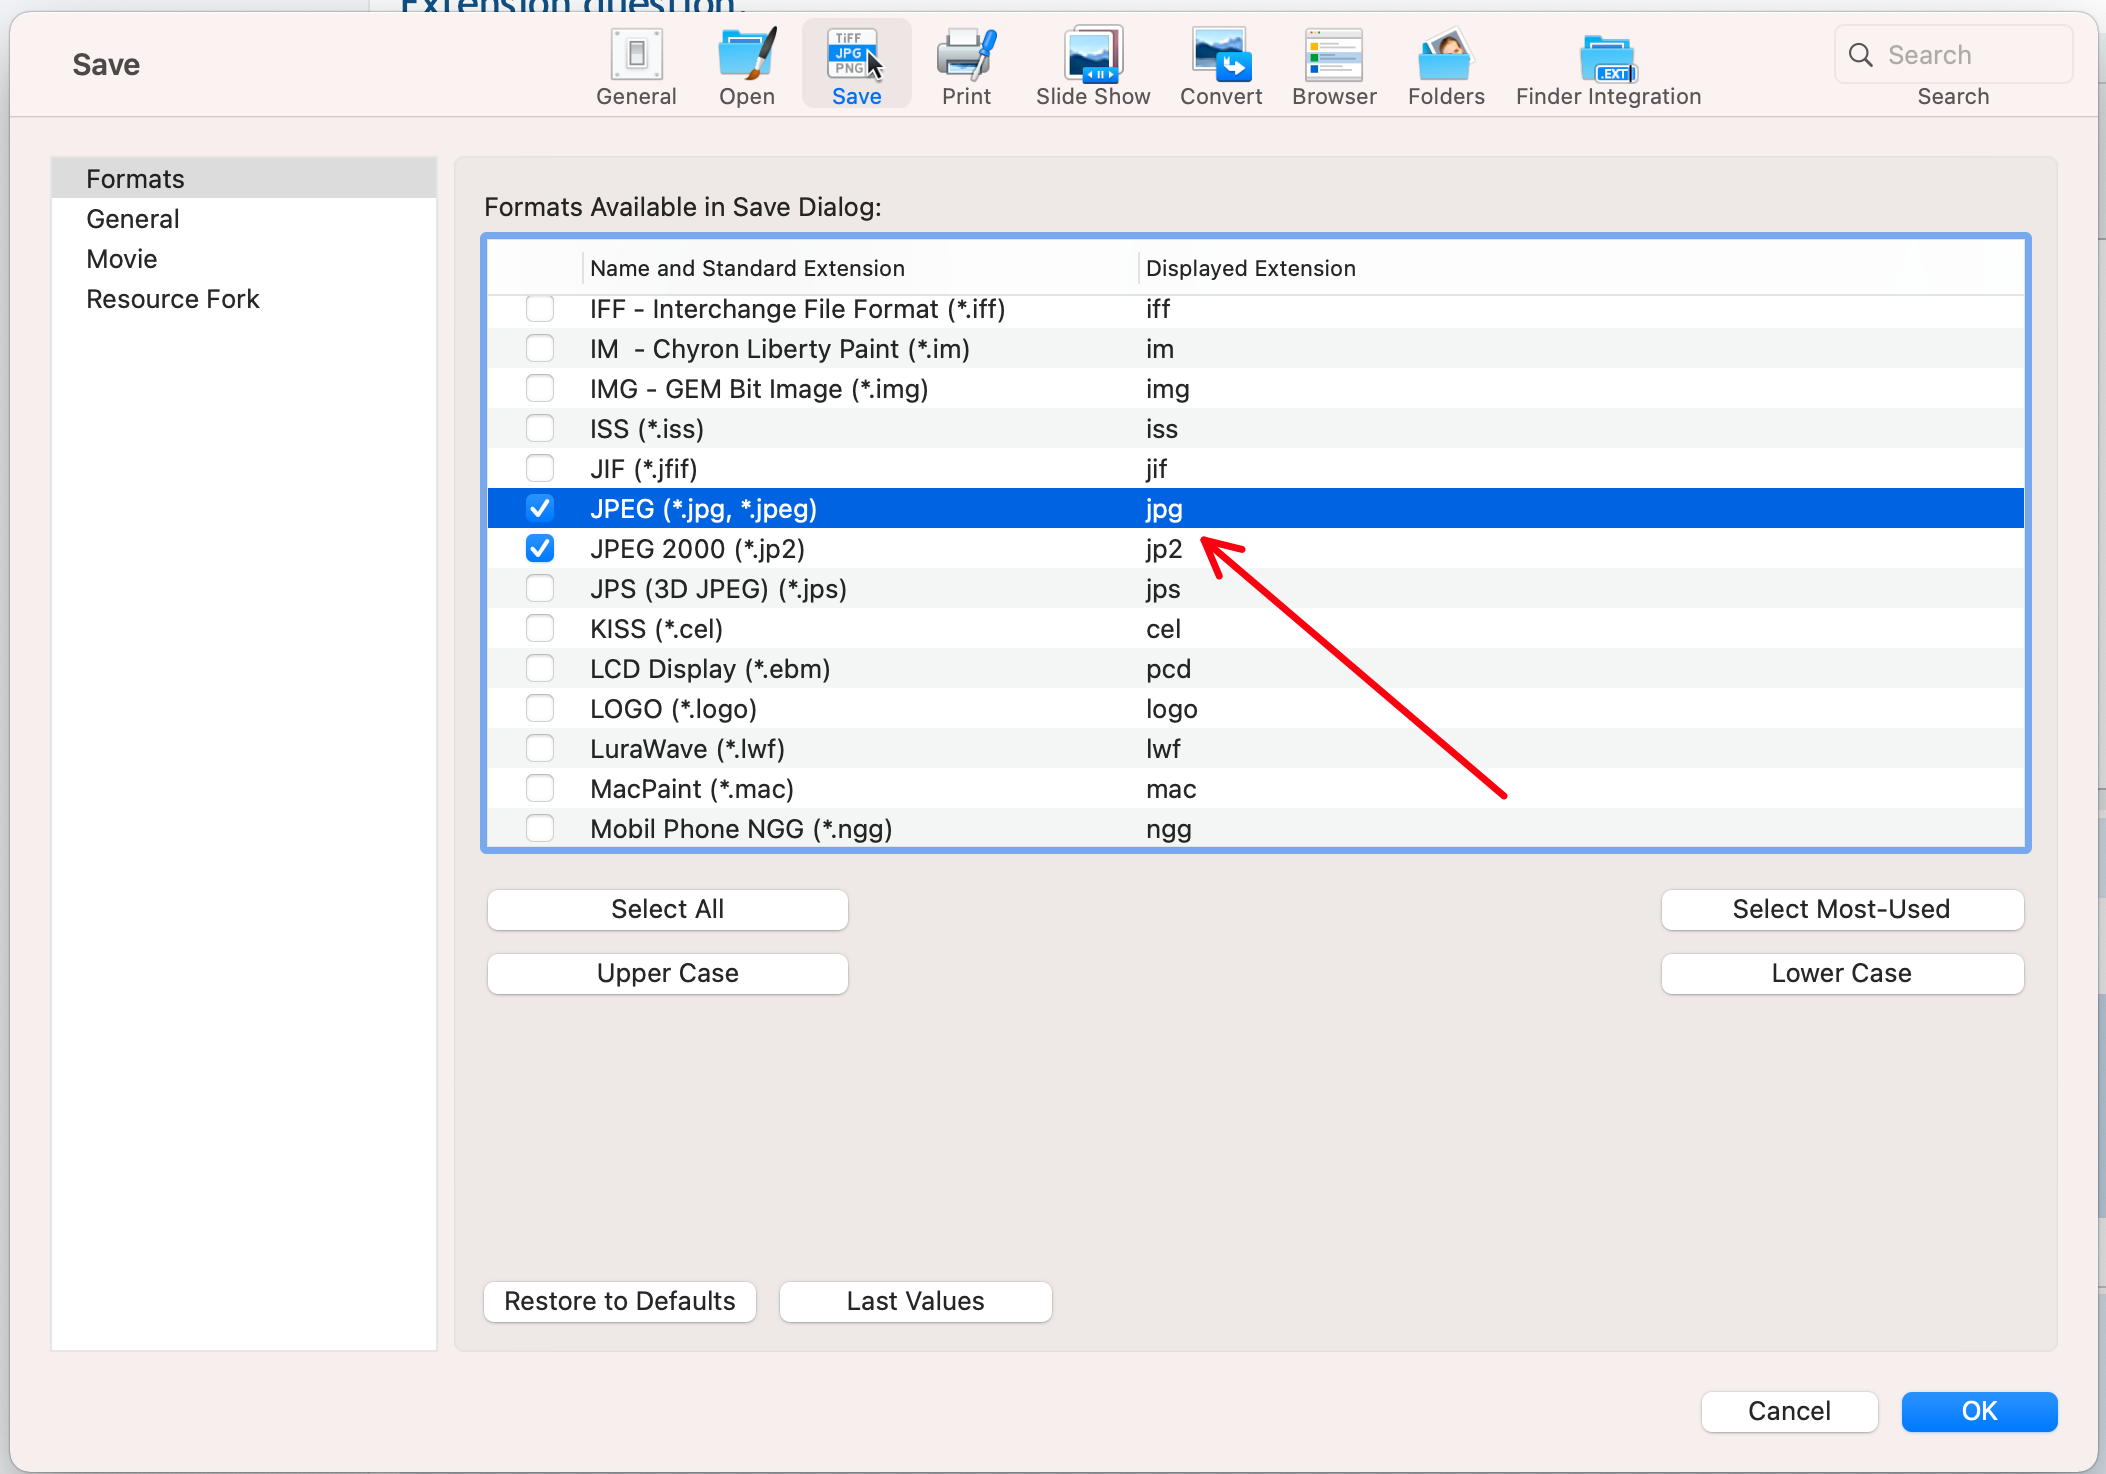Click the Select Most-Used button

point(1842,909)
